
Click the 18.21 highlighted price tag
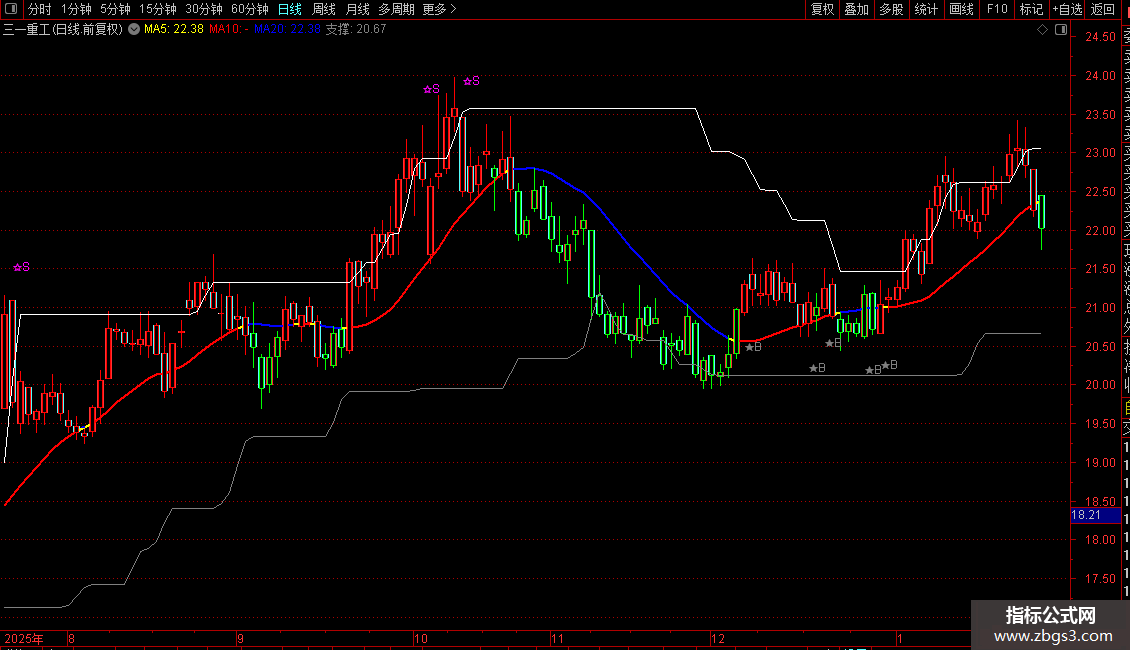click(x=1096, y=515)
